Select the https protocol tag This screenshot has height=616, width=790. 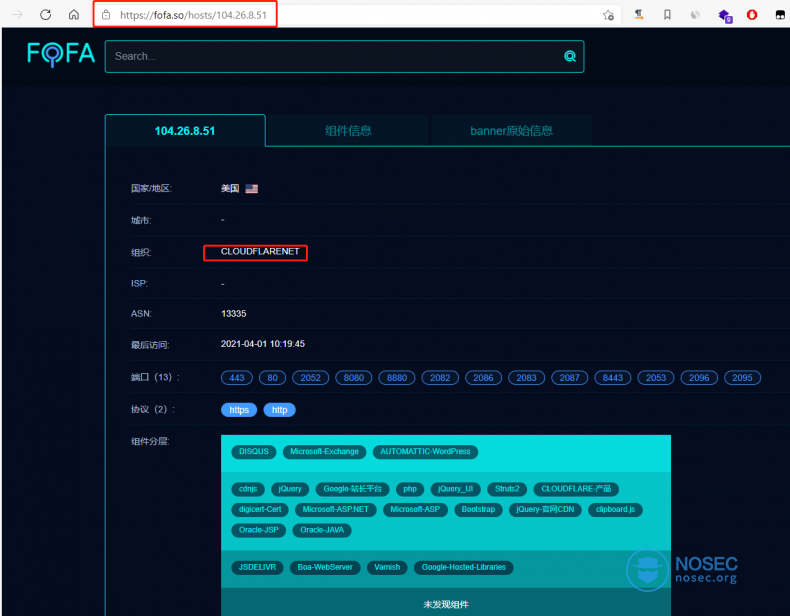coord(239,410)
